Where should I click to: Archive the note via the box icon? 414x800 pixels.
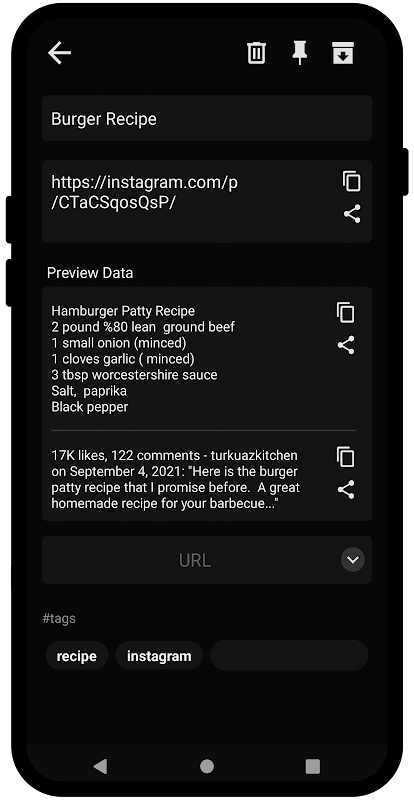coord(343,53)
